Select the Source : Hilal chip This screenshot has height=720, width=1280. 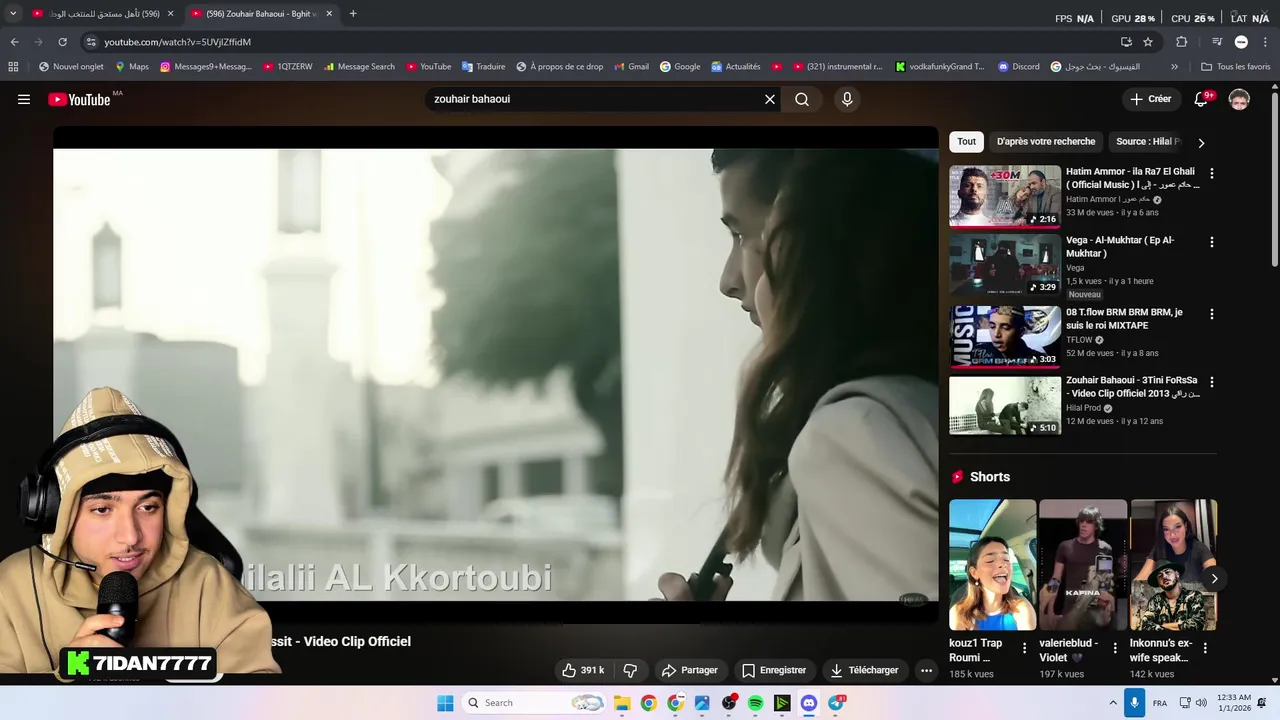point(1148,141)
